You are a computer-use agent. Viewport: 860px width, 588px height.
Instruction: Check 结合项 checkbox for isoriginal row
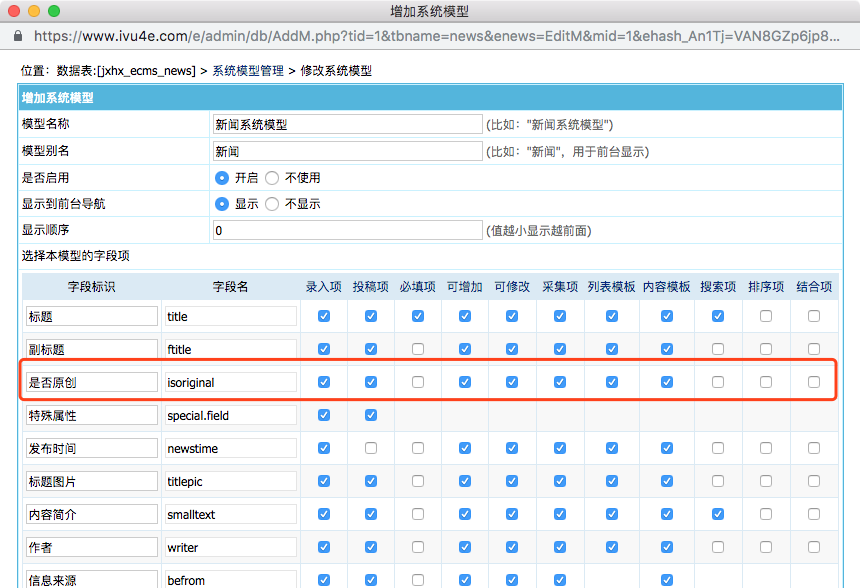click(x=814, y=382)
